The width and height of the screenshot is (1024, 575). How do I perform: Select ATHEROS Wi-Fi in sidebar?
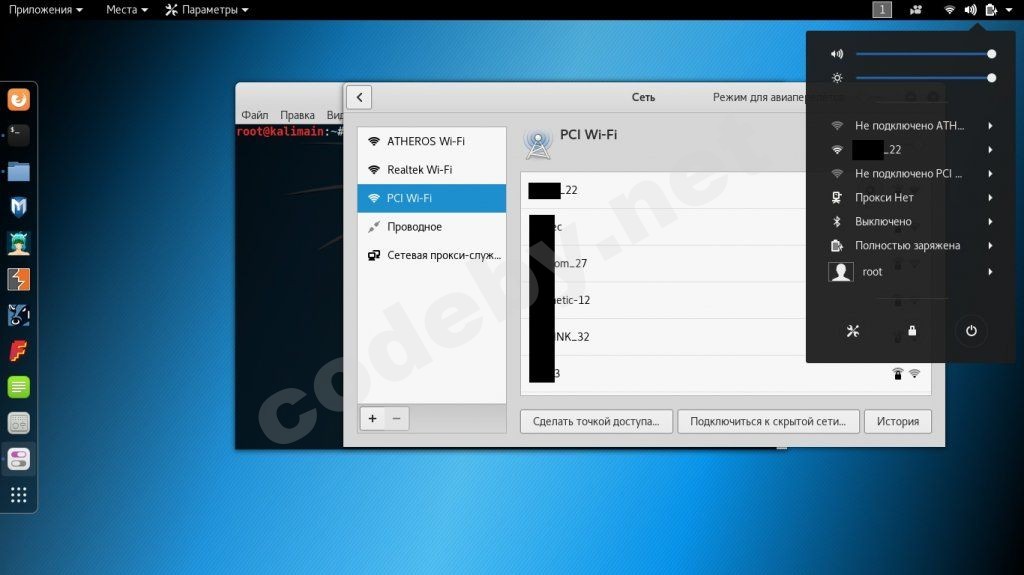[432, 141]
